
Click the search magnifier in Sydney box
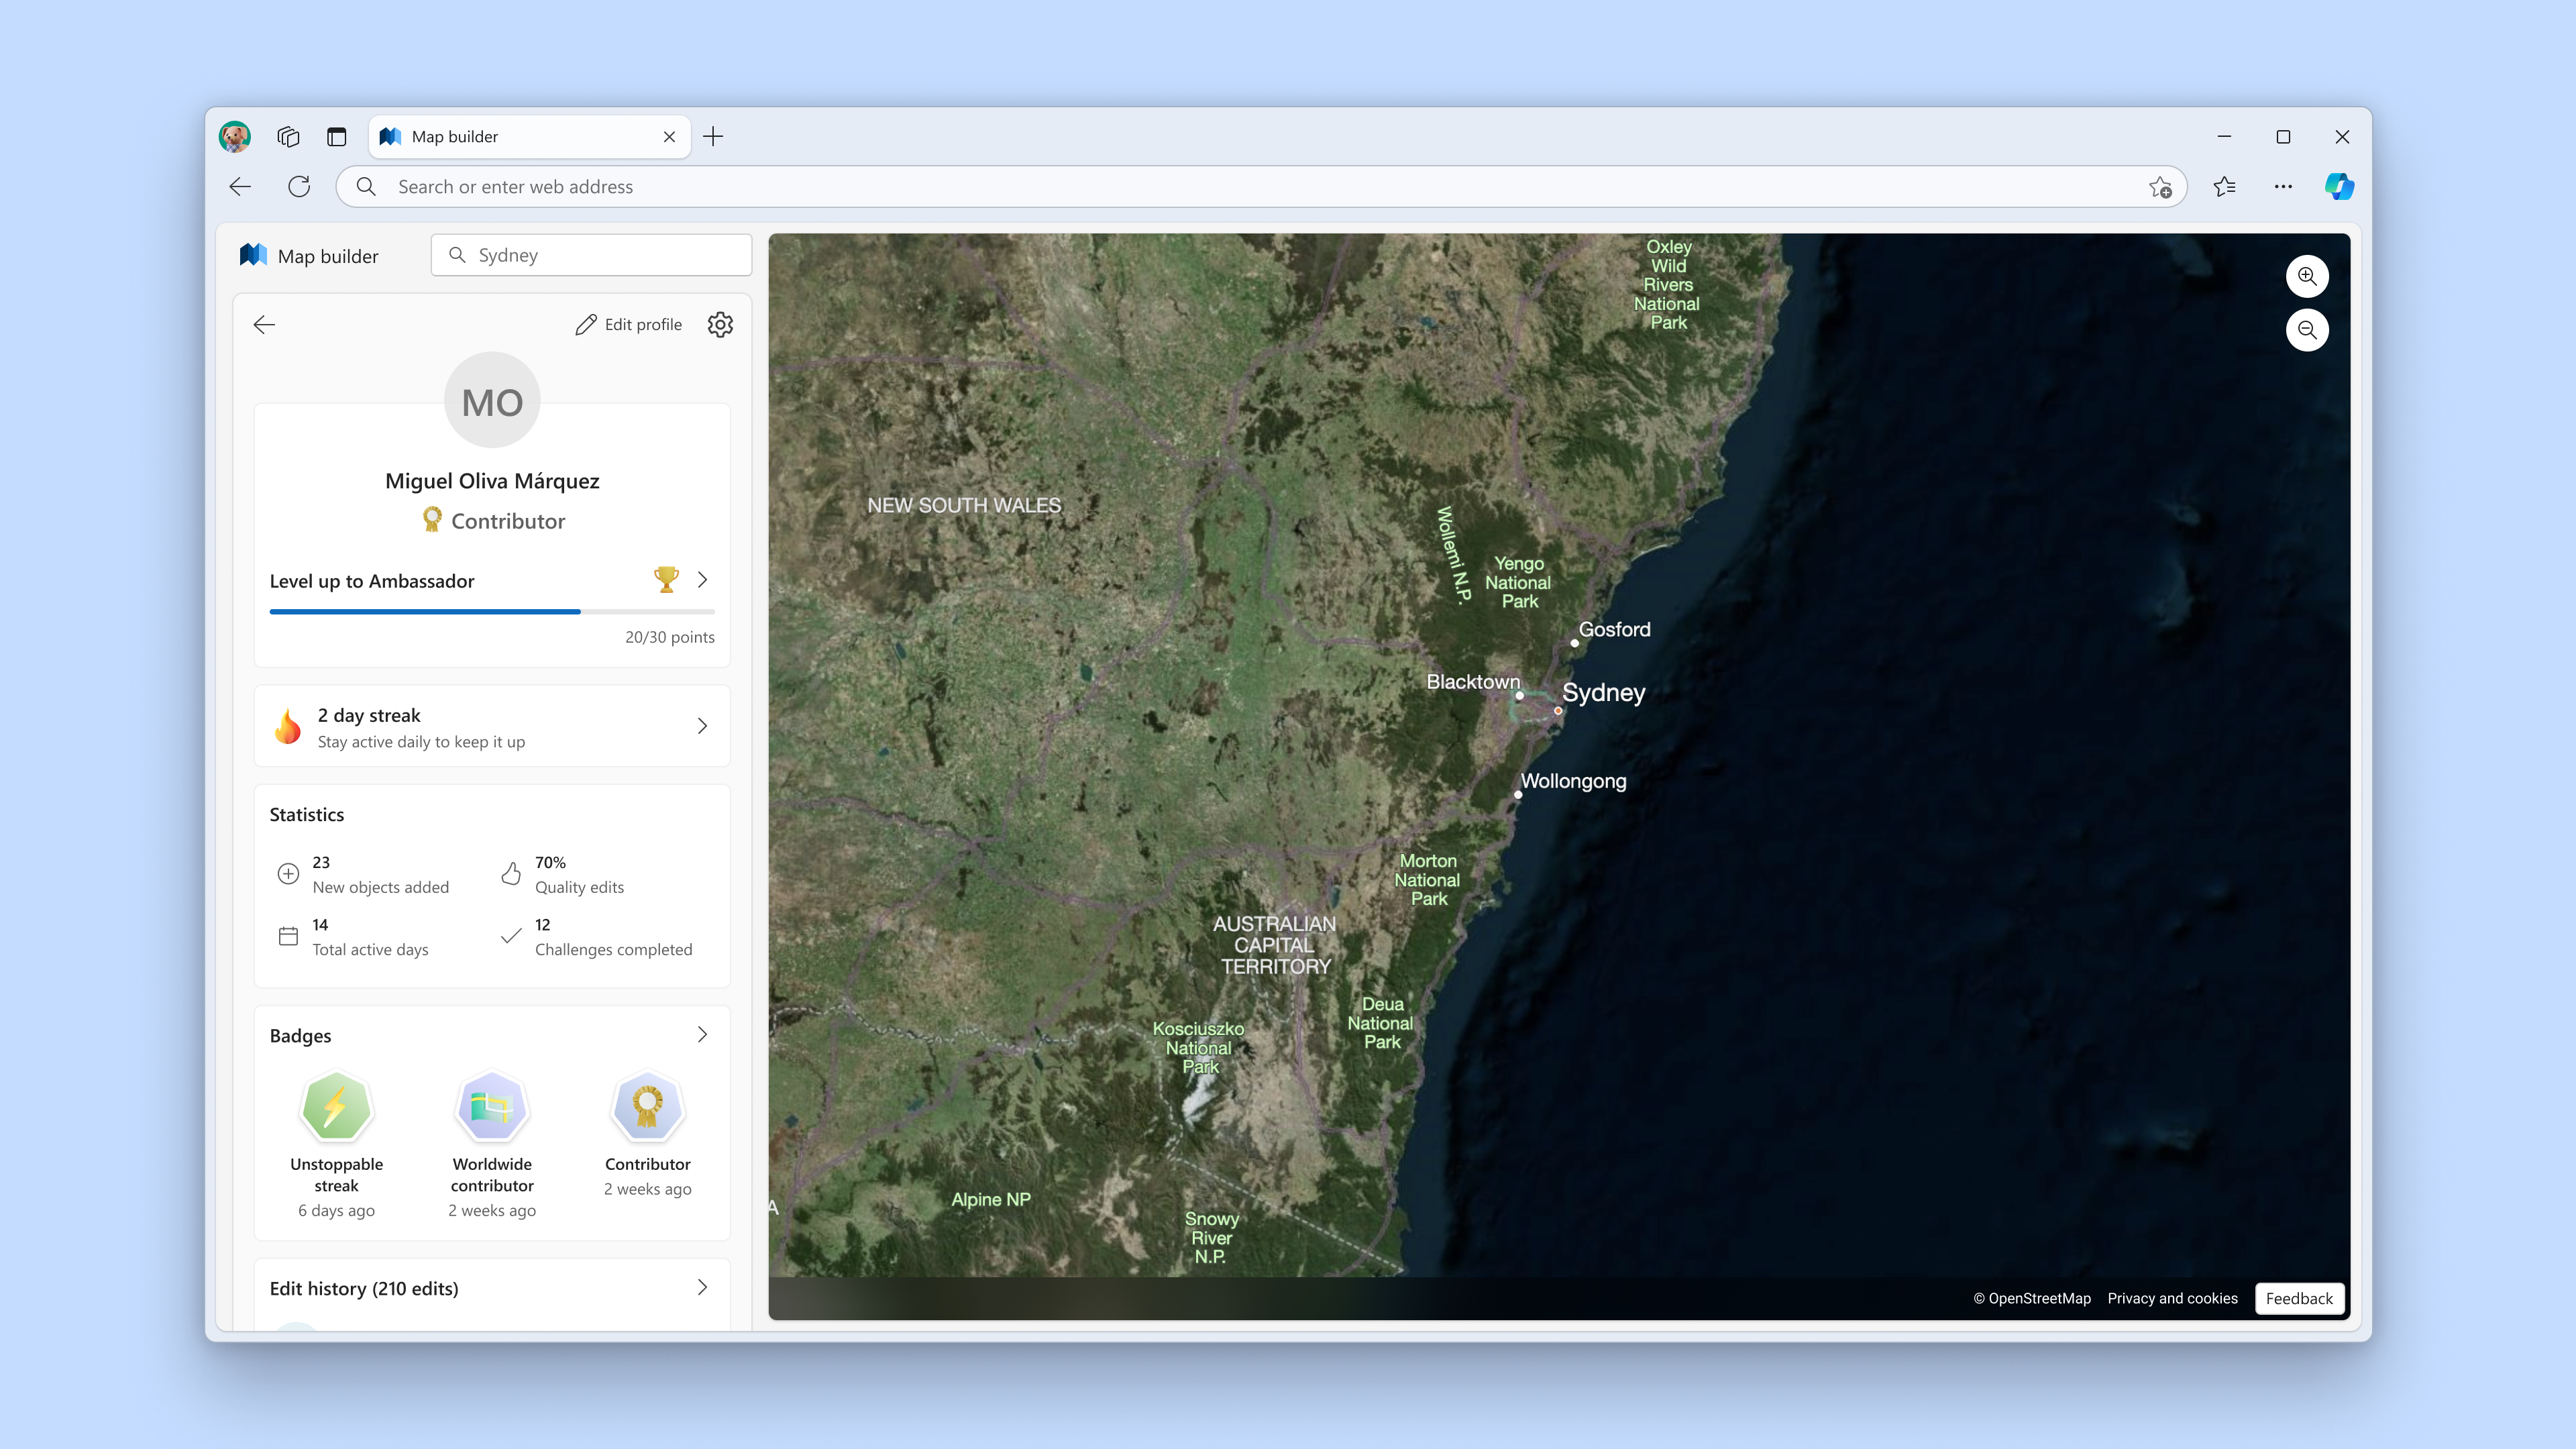coord(457,255)
